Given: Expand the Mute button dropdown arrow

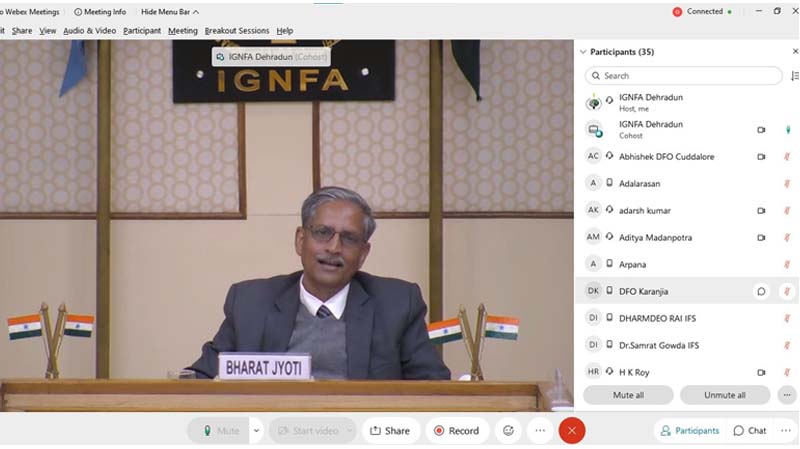Looking at the screenshot, I should [256, 431].
